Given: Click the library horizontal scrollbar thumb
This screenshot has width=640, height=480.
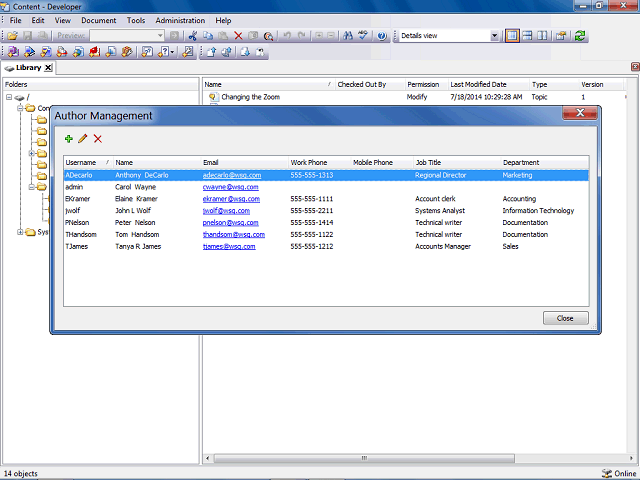Looking at the screenshot, I should [364, 458].
